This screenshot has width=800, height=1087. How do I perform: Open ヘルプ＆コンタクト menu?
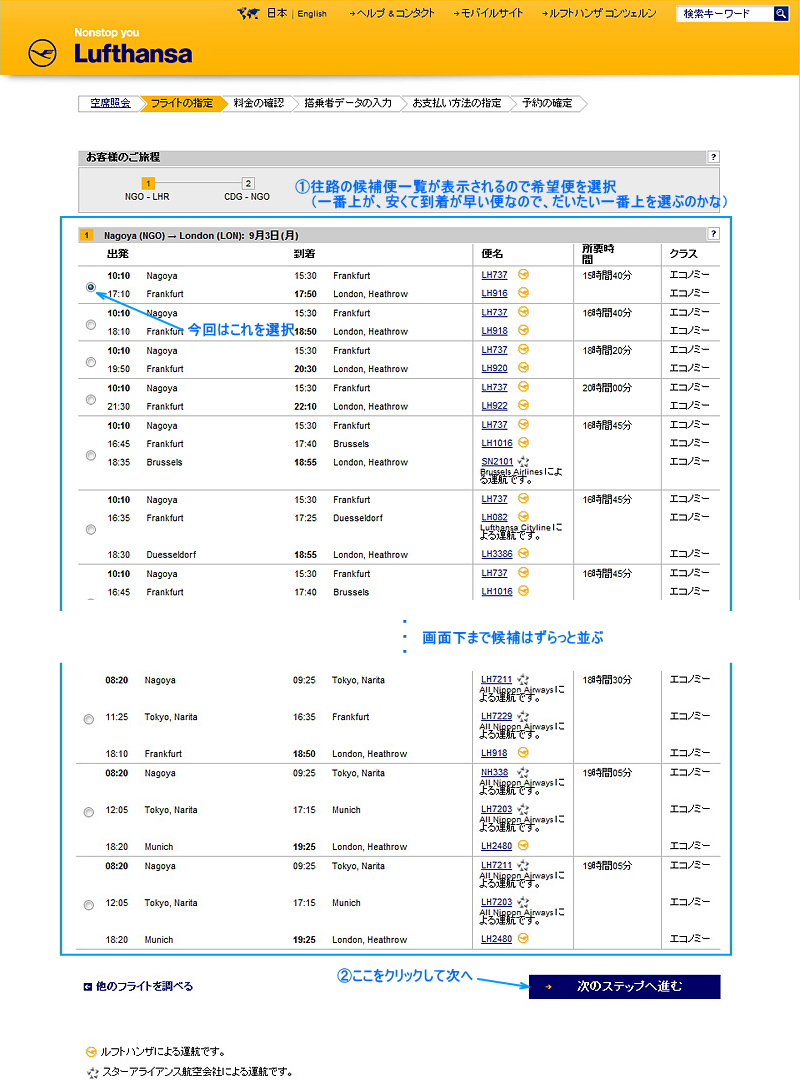click(392, 13)
